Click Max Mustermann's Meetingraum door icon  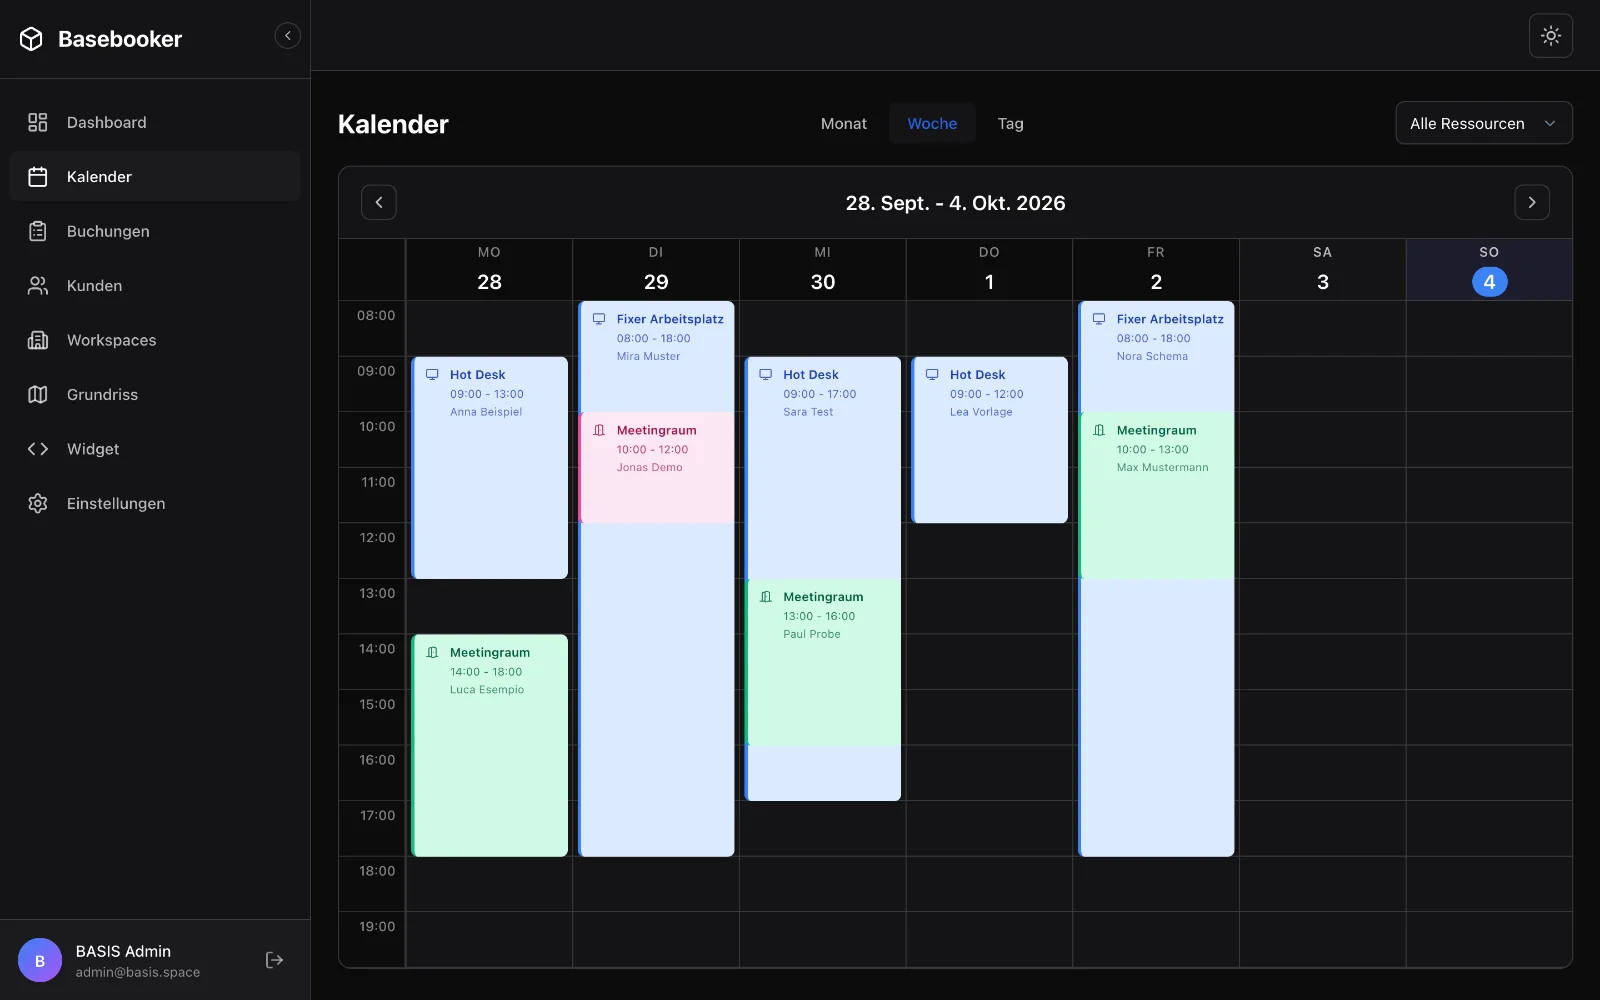[x=1099, y=431]
